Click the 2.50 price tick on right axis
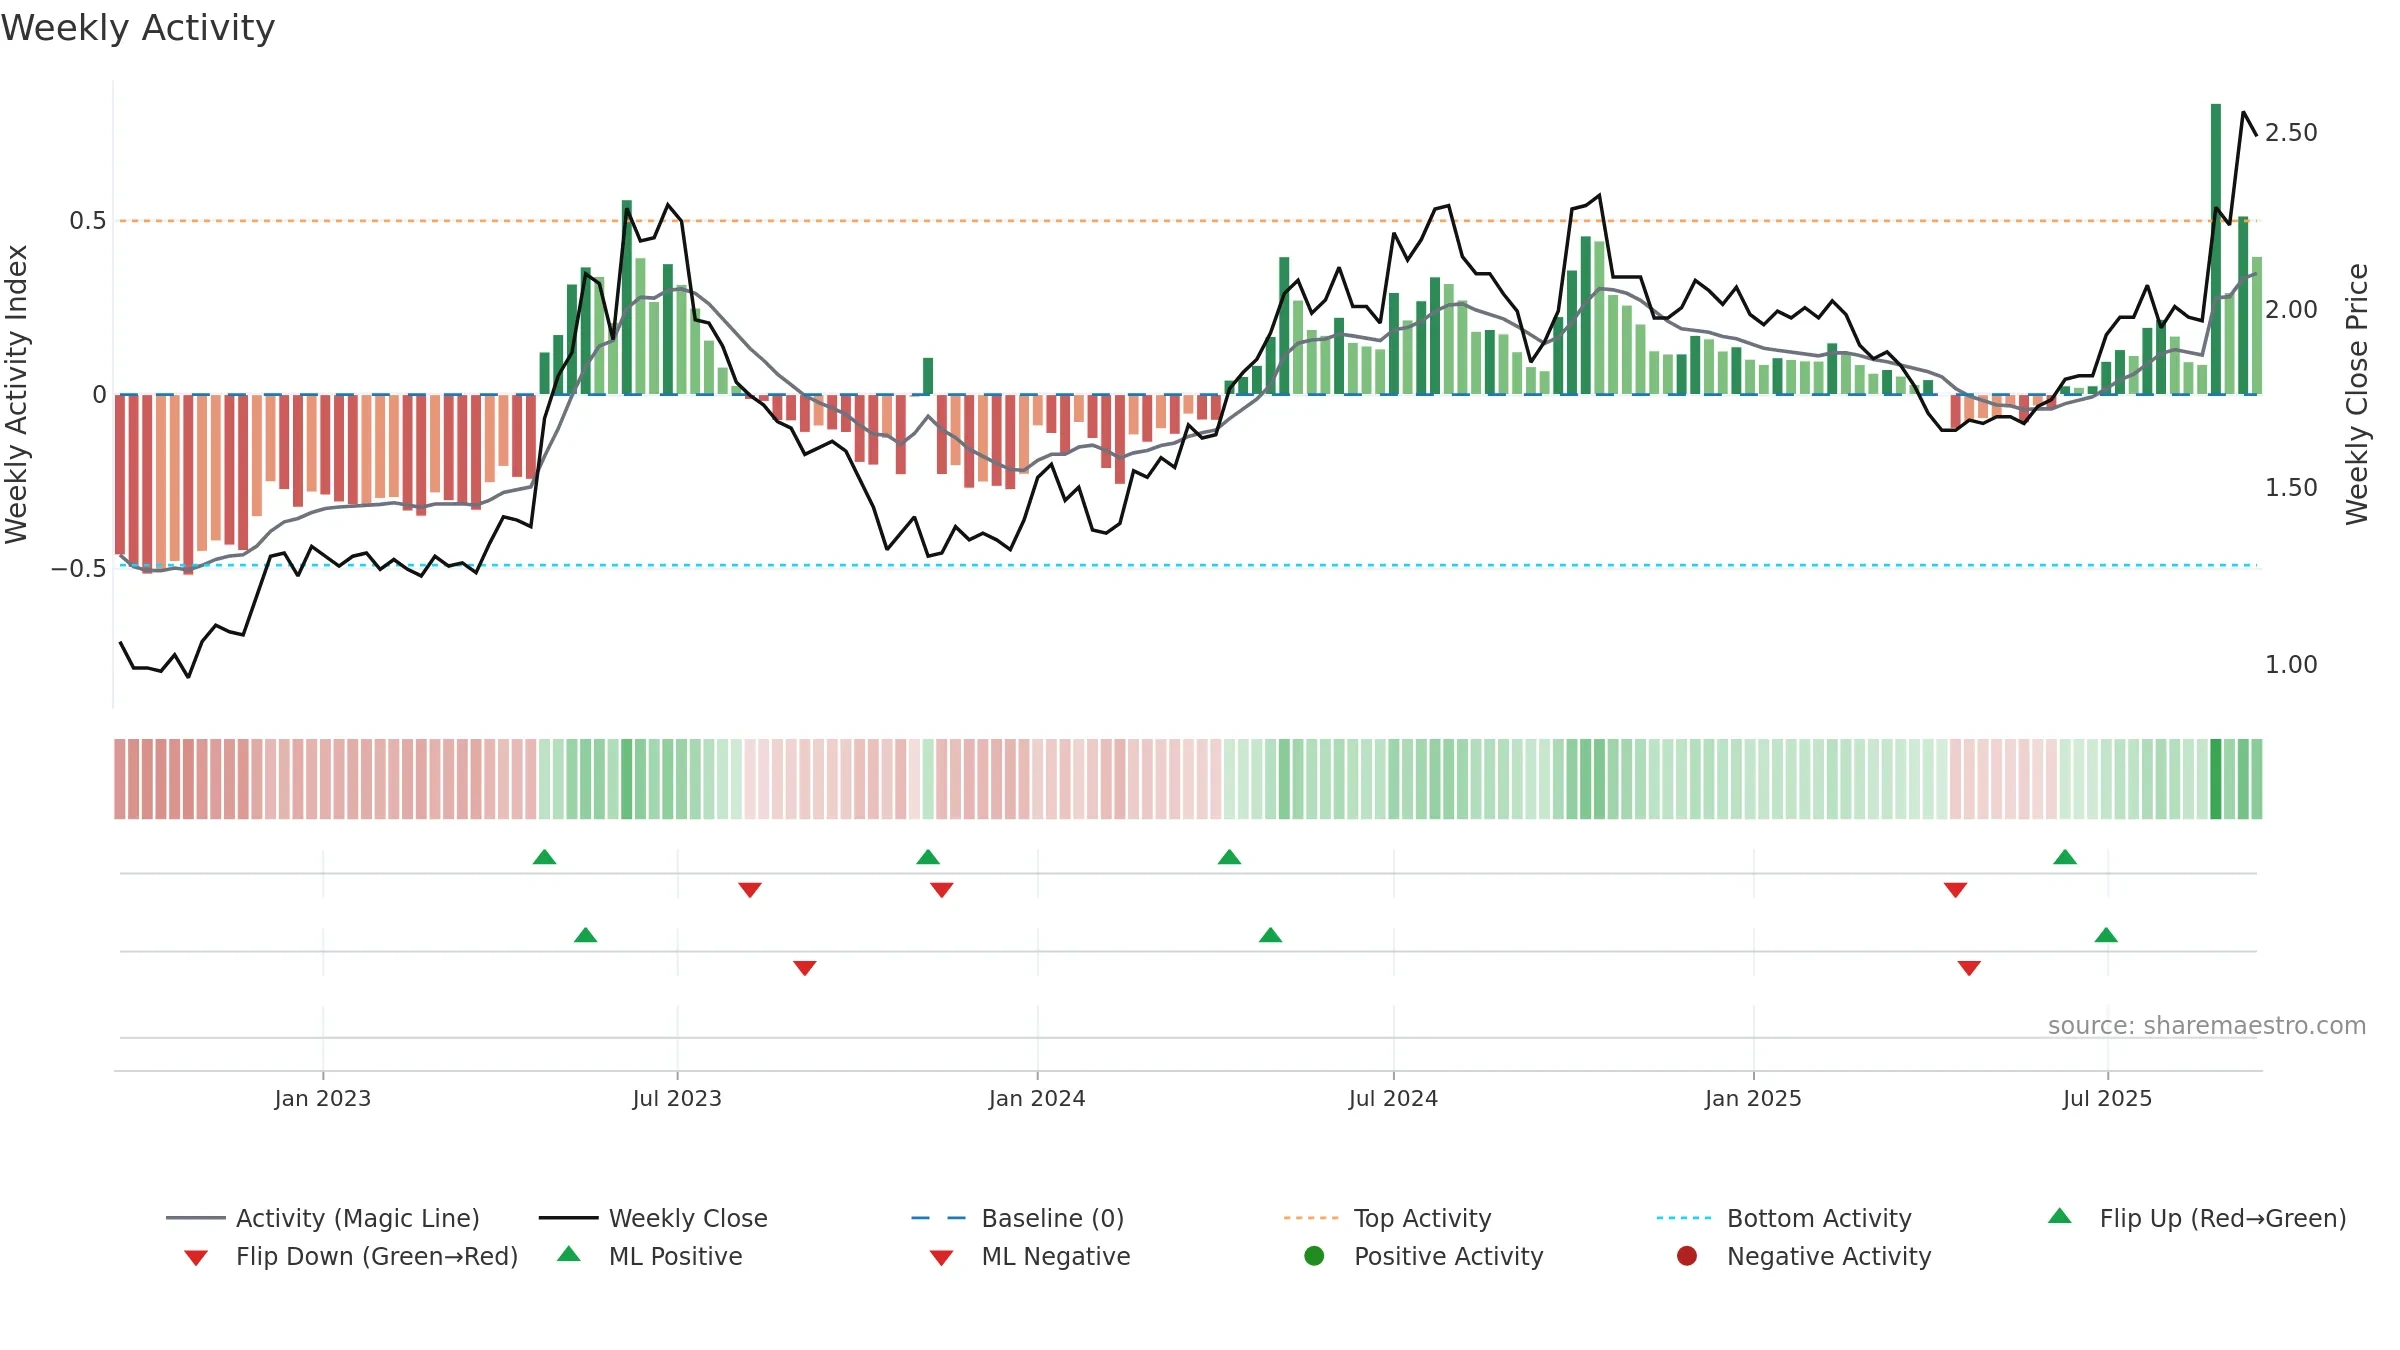The width and height of the screenshot is (2400, 1350). click(x=2291, y=133)
